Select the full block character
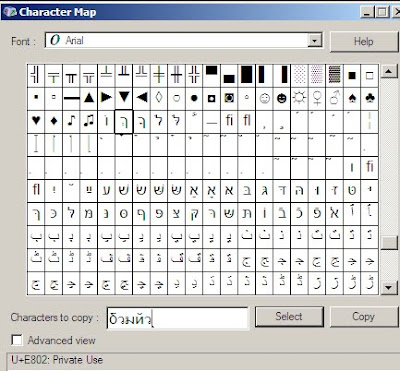400x371 pixels. click(247, 75)
